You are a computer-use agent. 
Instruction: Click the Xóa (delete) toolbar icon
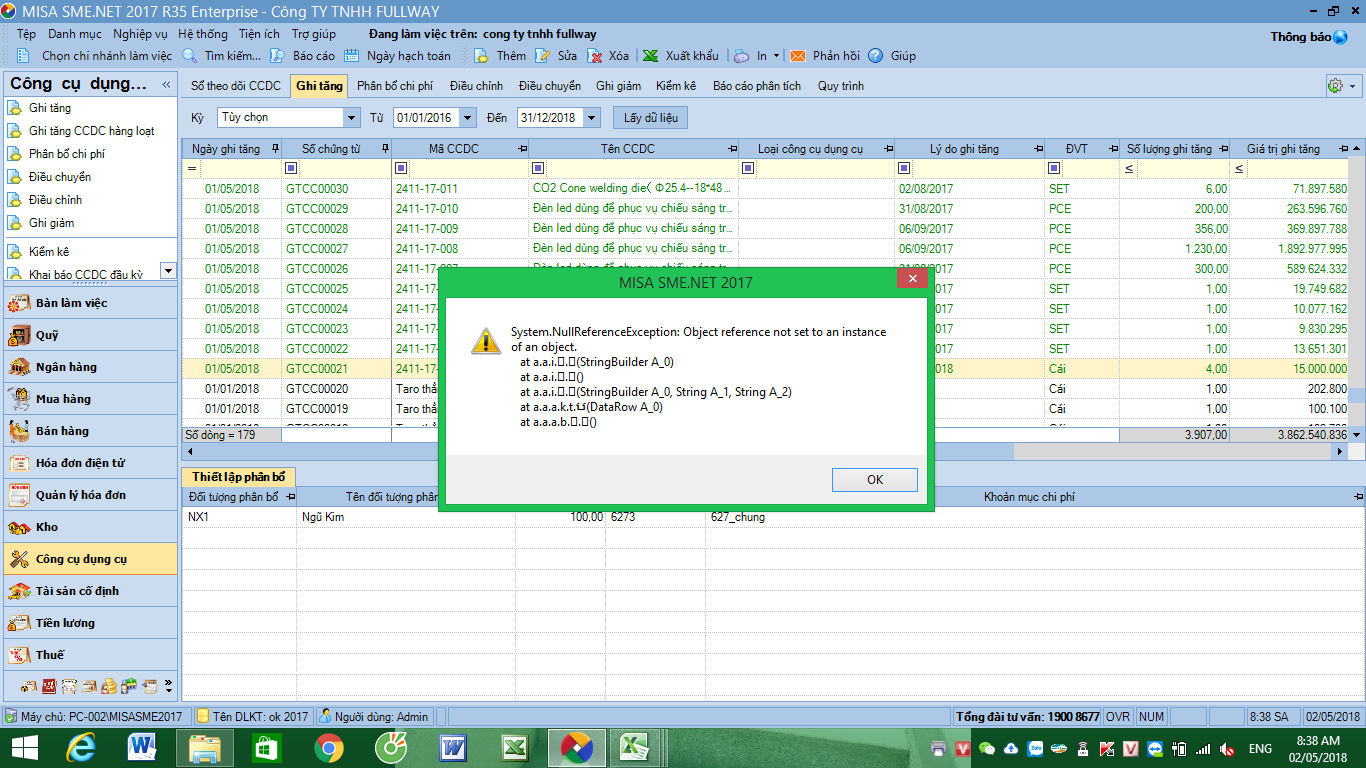pyautogui.click(x=594, y=56)
